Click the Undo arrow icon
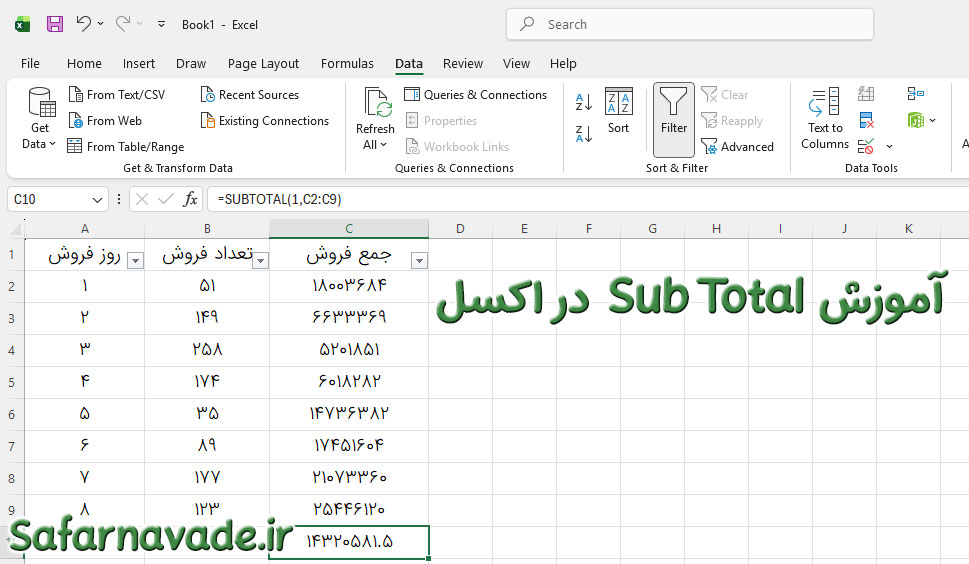The image size is (969, 564). [83, 23]
